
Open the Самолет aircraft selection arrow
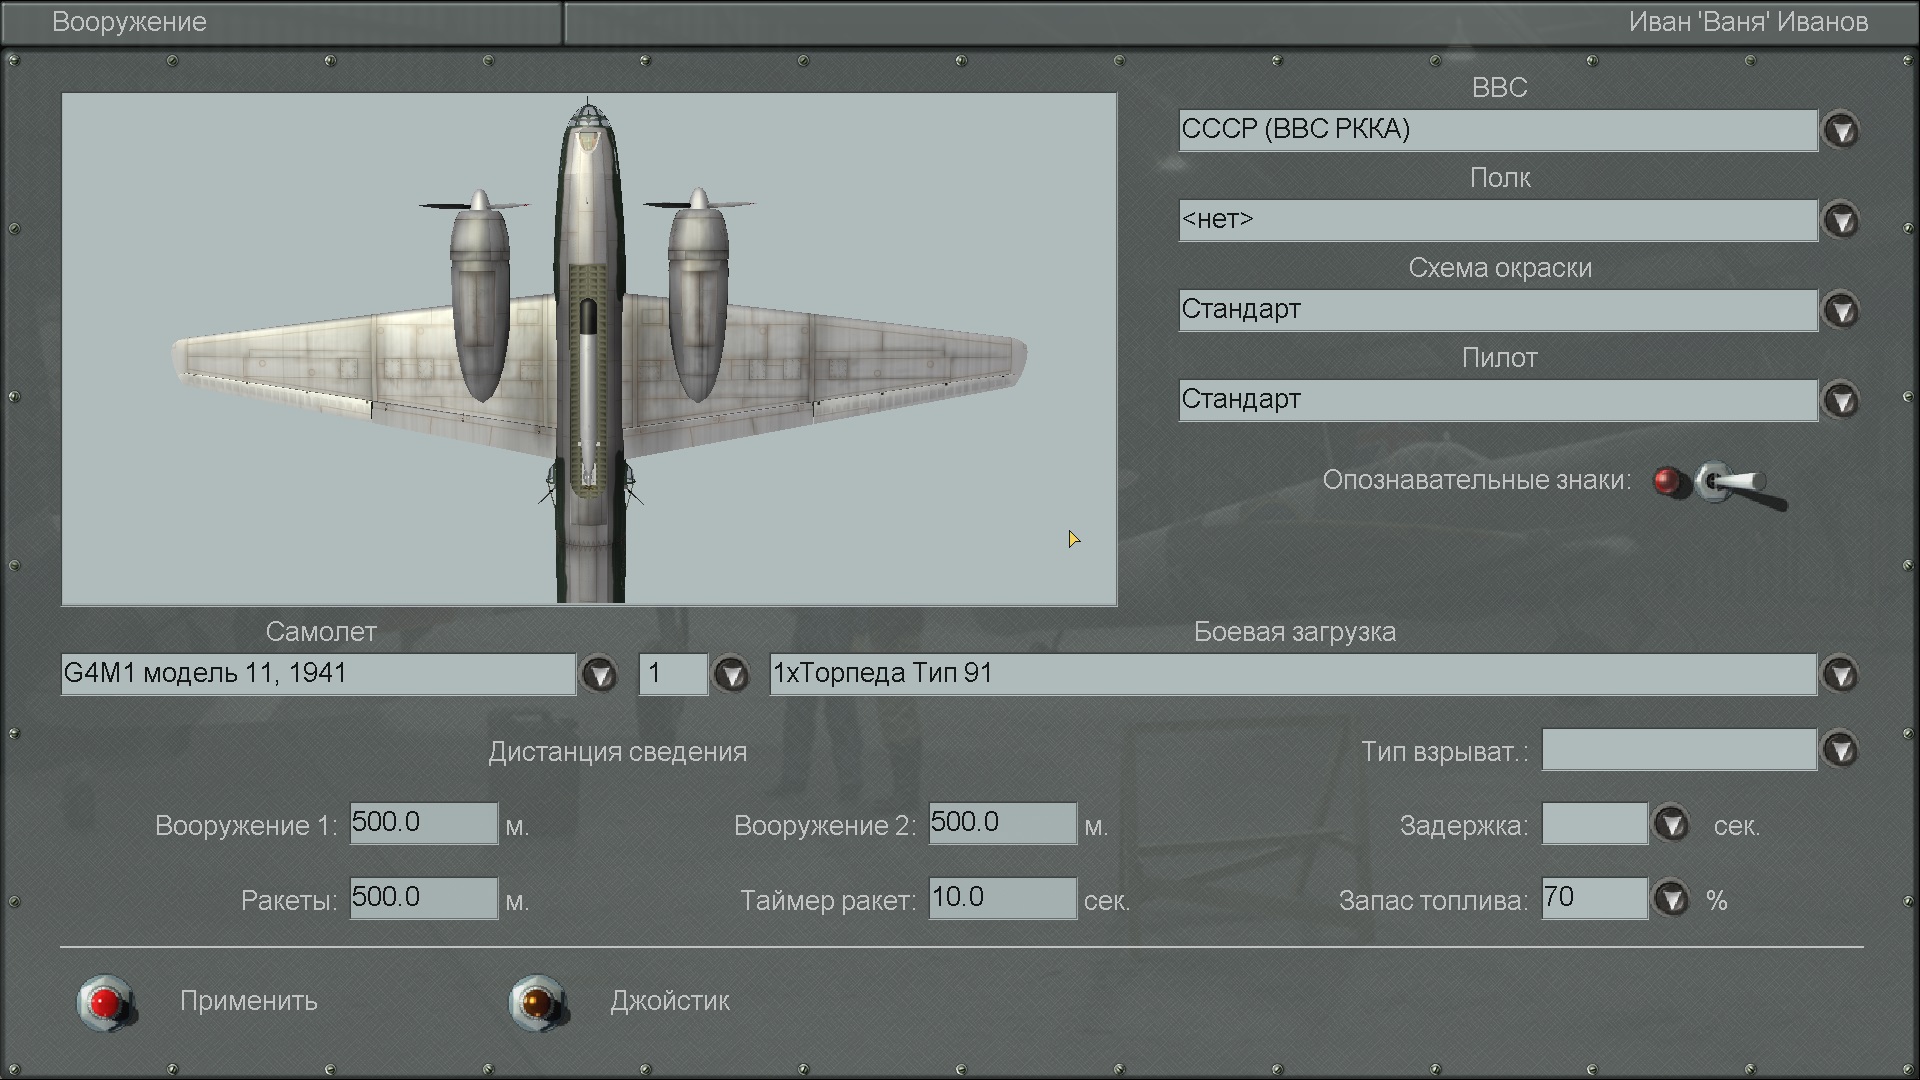[600, 675]
